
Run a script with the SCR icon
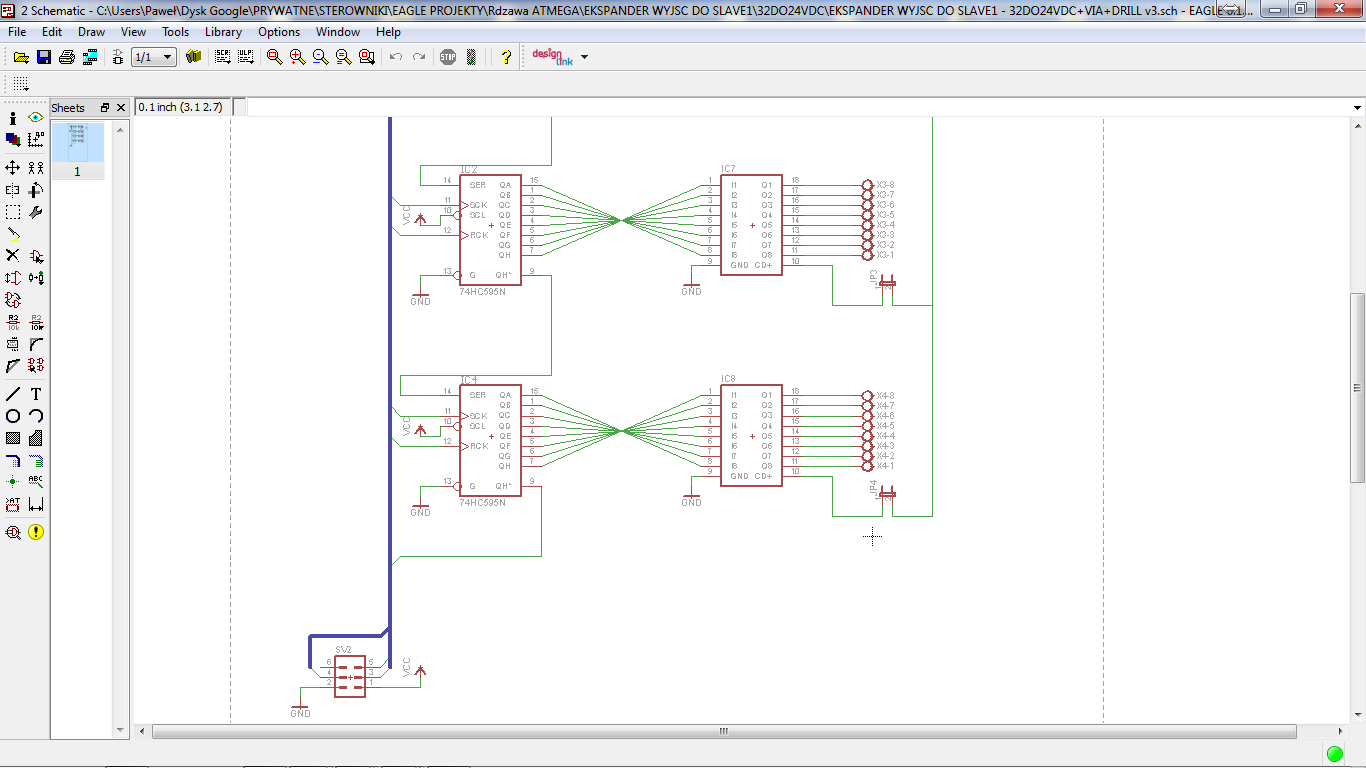click(x=222, y=57)
